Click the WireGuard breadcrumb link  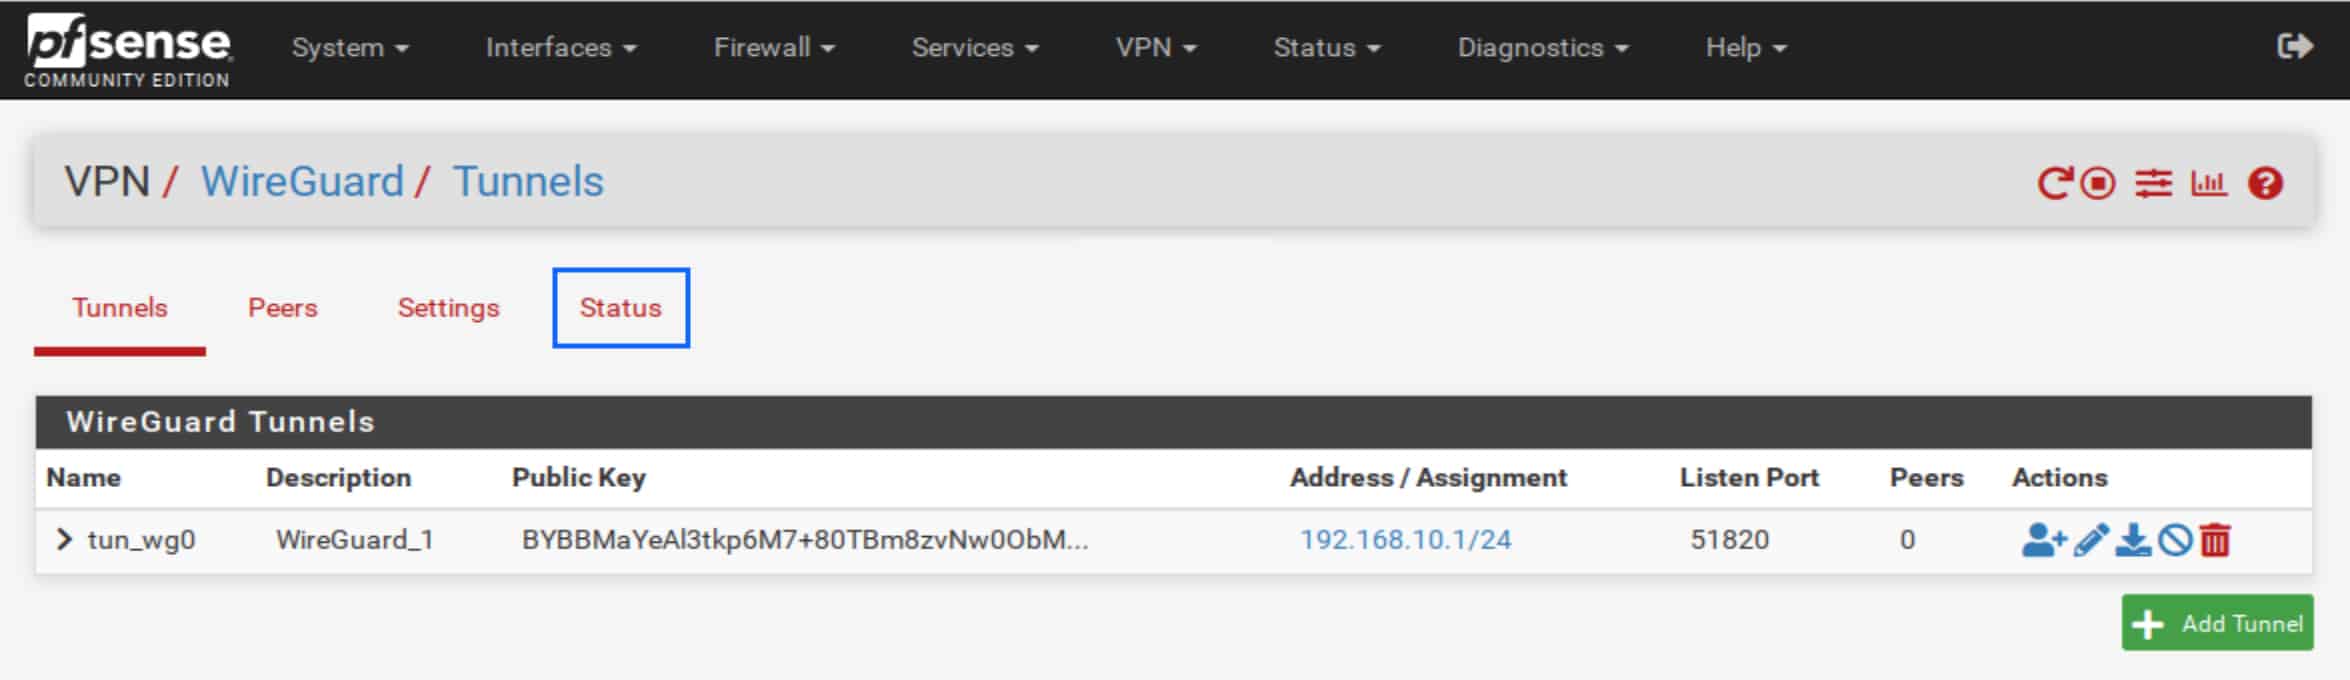click(302, 182)
